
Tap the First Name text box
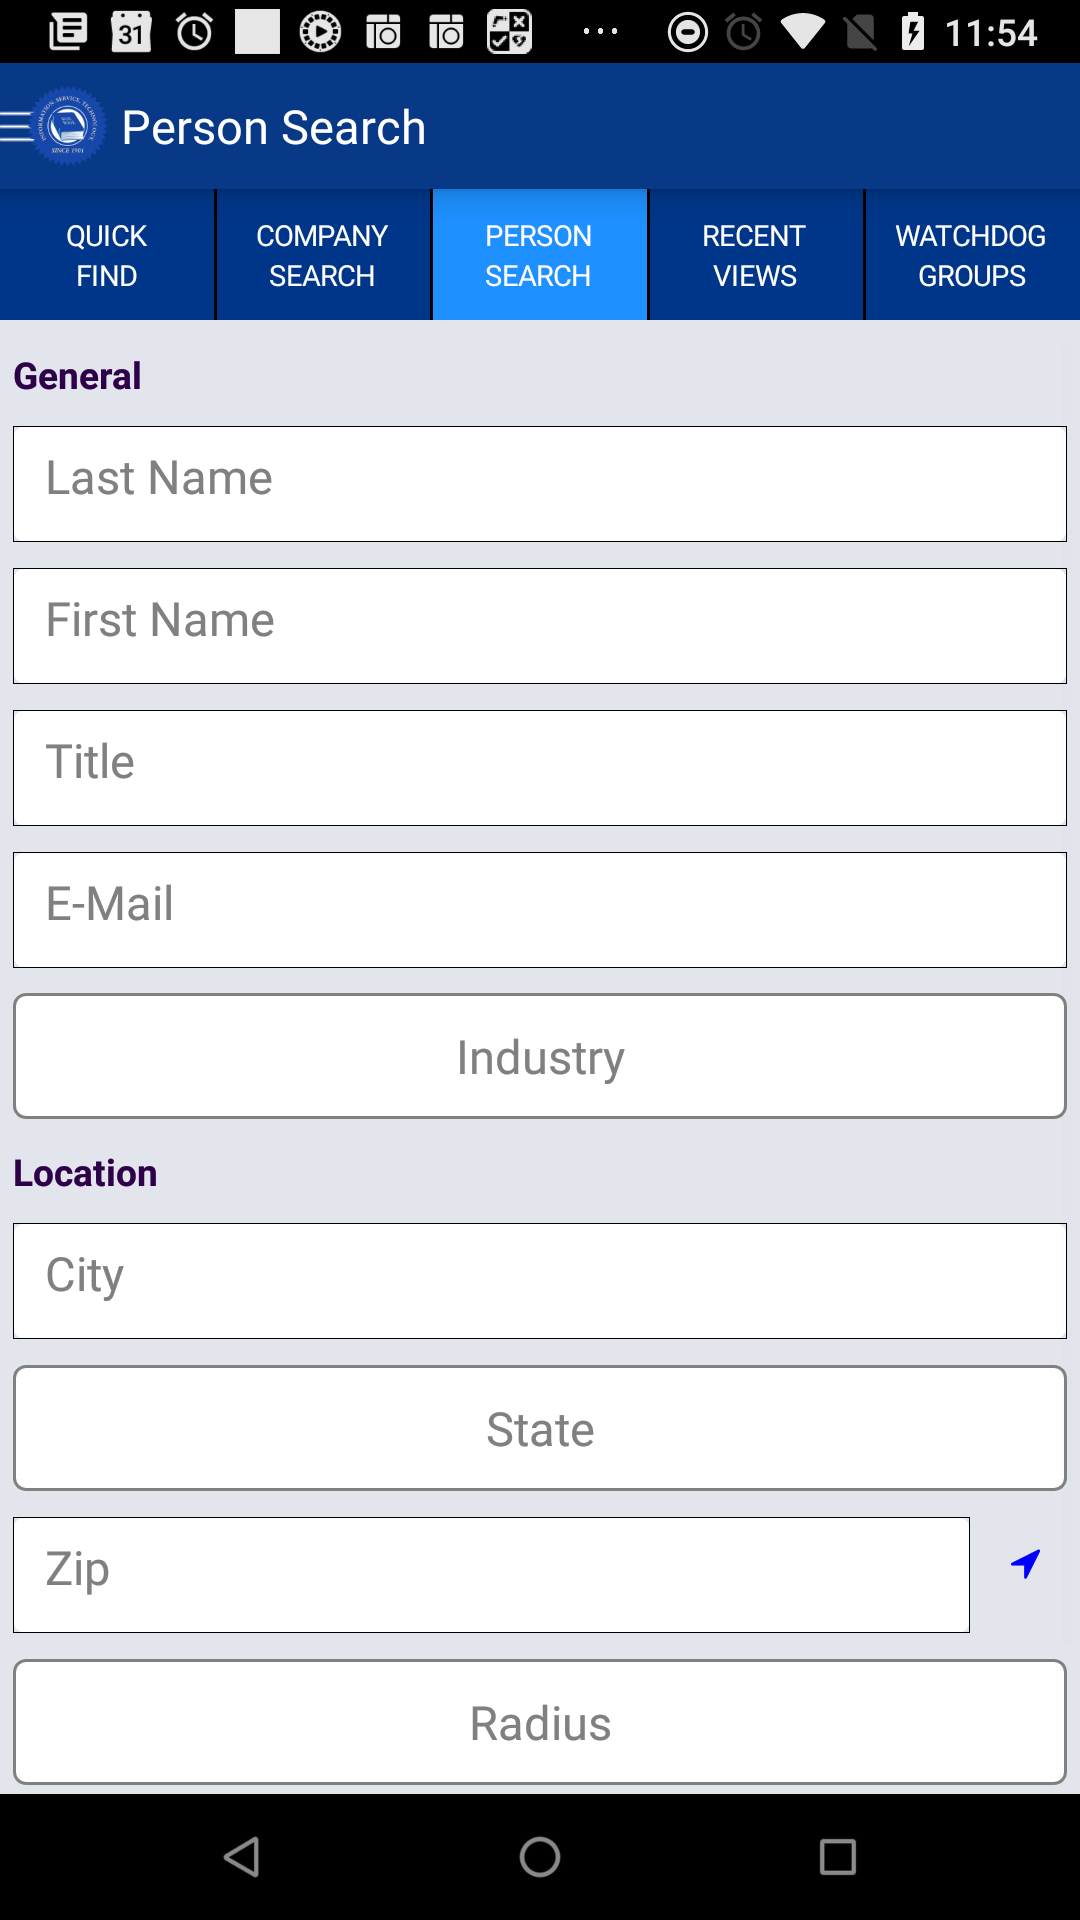(x=540, y=626)
